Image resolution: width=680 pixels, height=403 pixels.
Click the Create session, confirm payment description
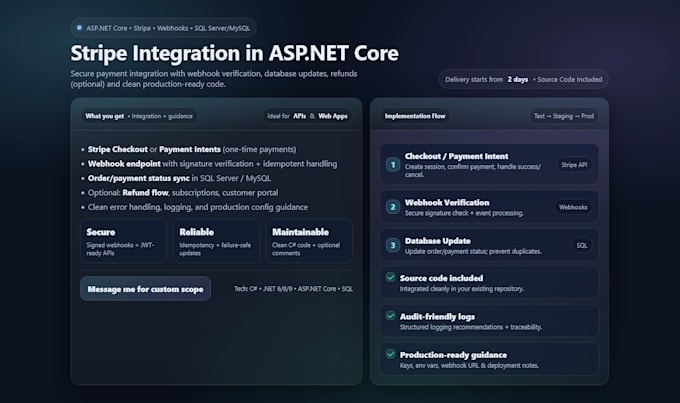pyautogui.click(x=472, y=170)
